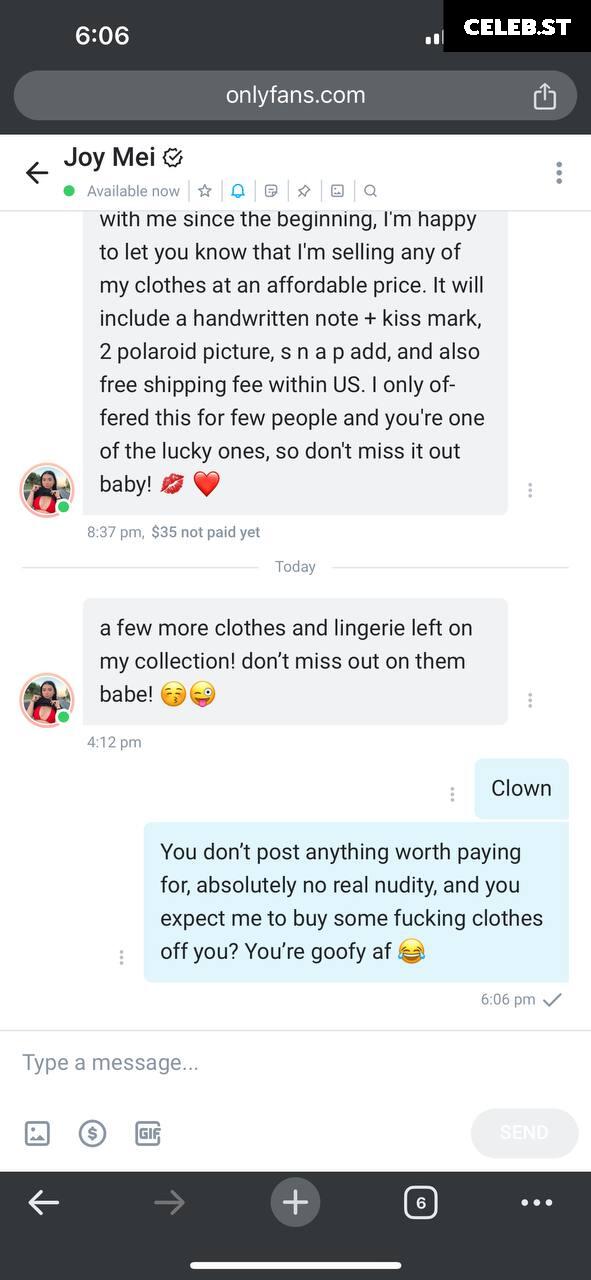Open a new browser tab with plus button
591x1280 pixels.
pos(295,1202)
